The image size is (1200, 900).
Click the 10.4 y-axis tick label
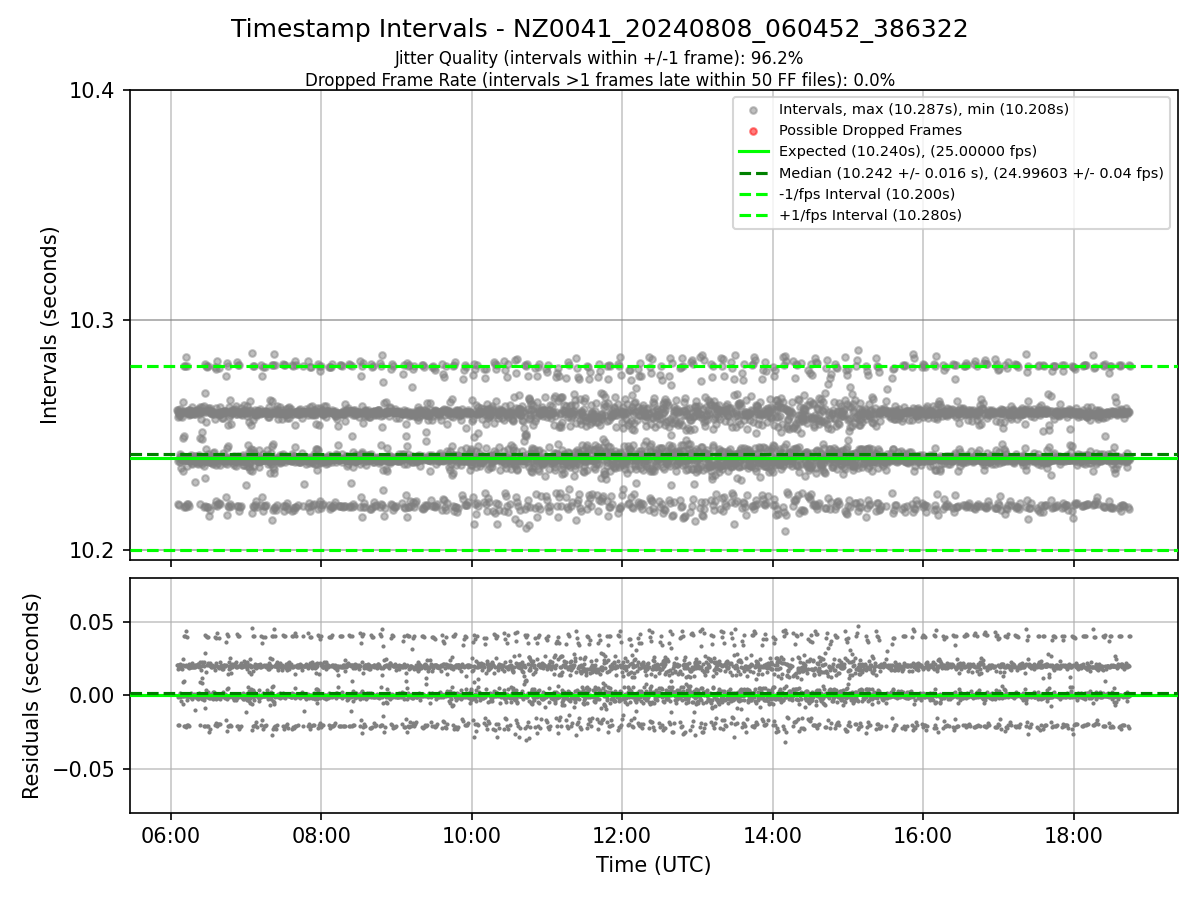tap(94, 91)
